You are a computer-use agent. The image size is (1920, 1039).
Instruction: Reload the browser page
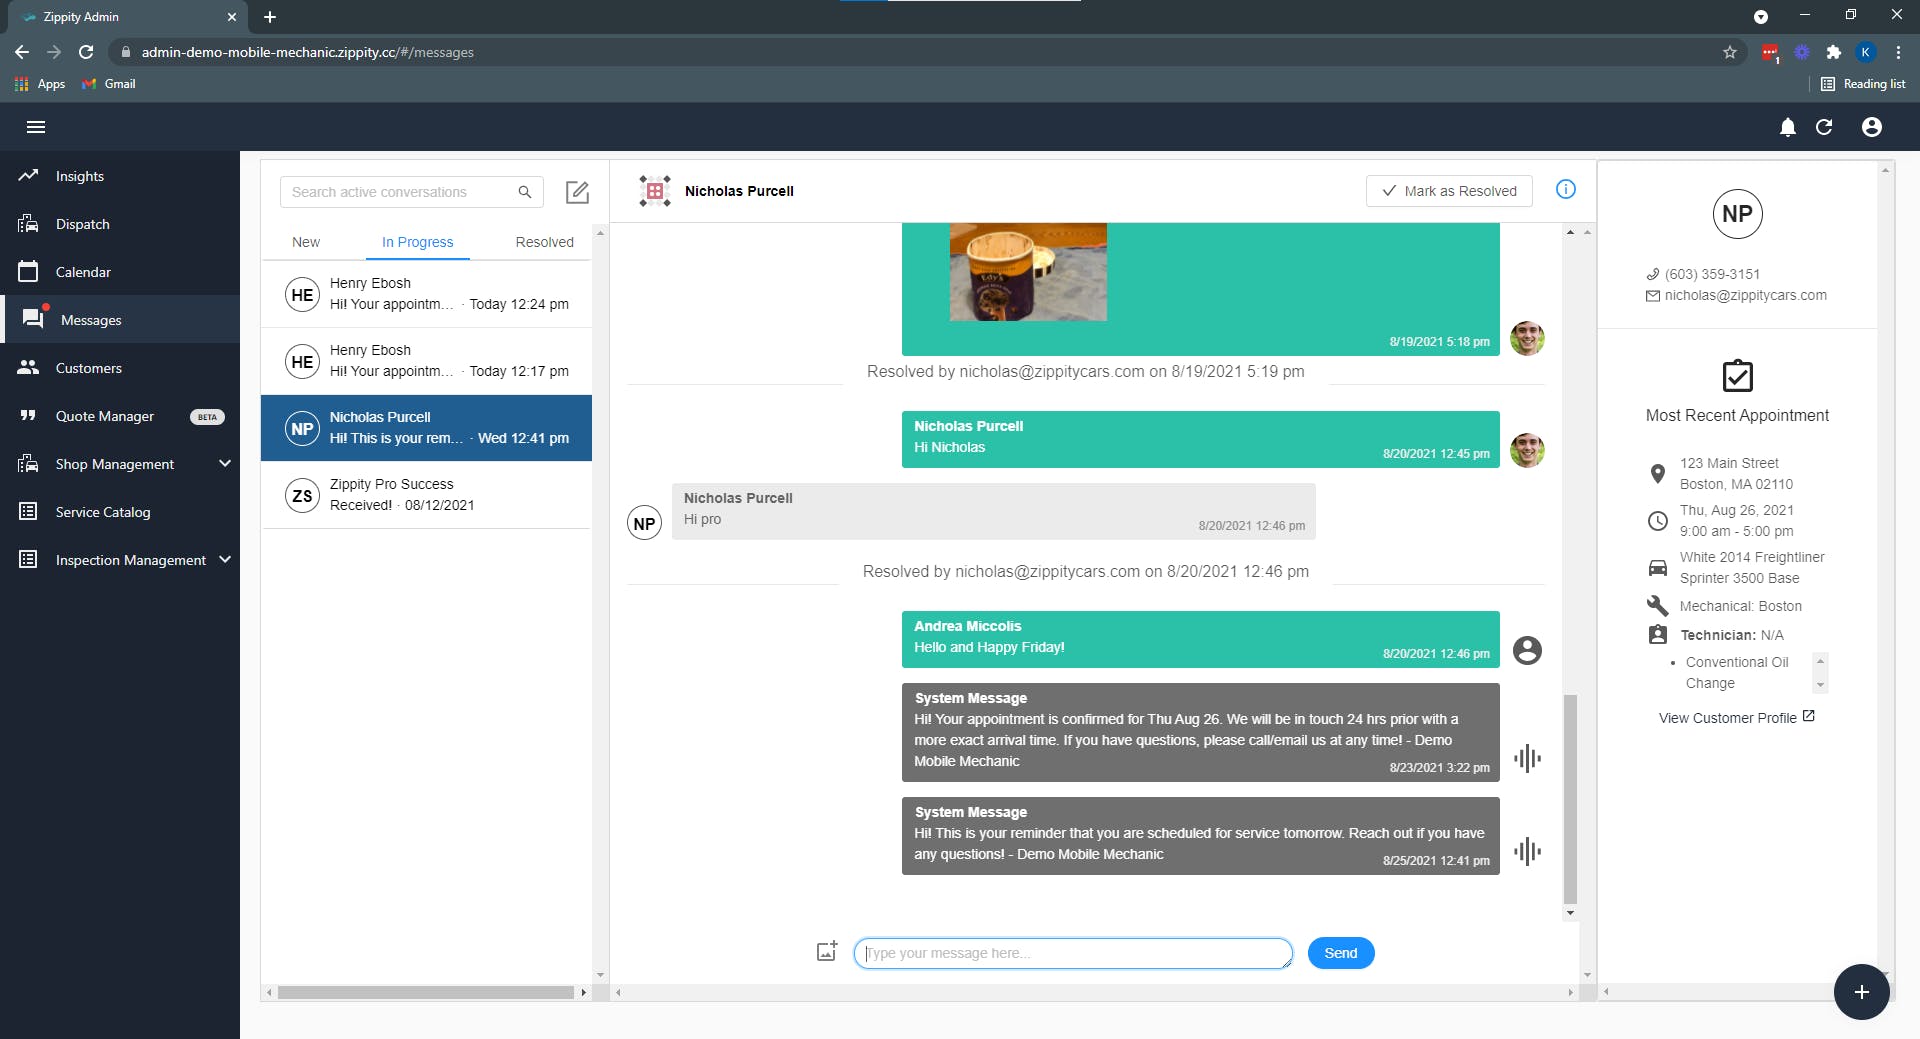coord(86,52)
